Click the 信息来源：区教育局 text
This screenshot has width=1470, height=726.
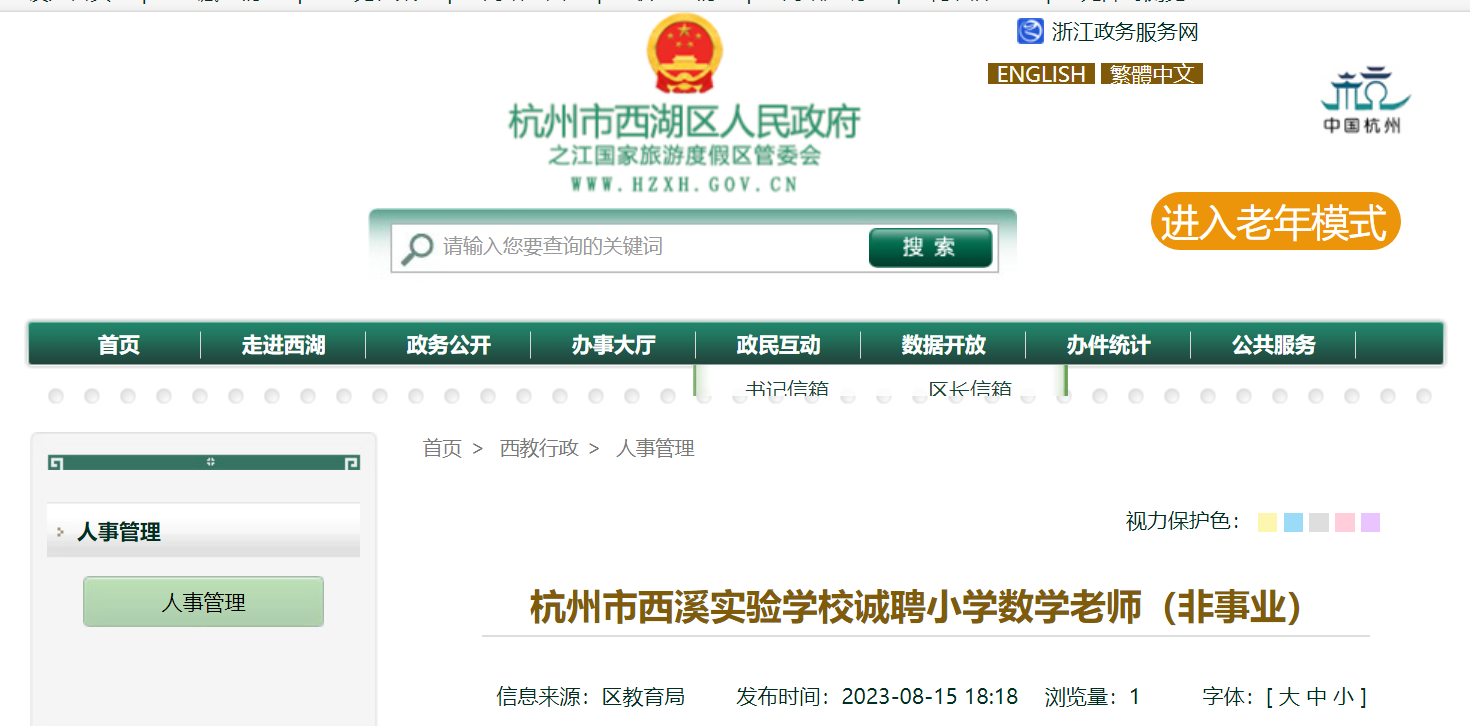coord(590,696)
